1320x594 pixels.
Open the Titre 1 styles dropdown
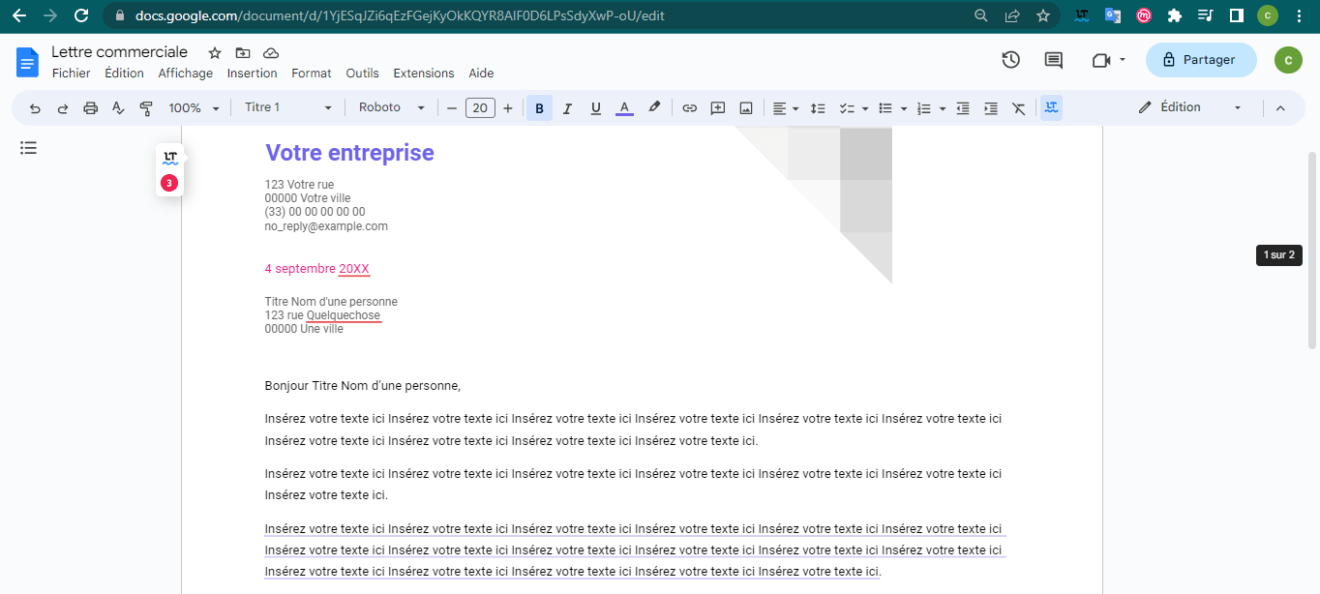tap(287, 107)
